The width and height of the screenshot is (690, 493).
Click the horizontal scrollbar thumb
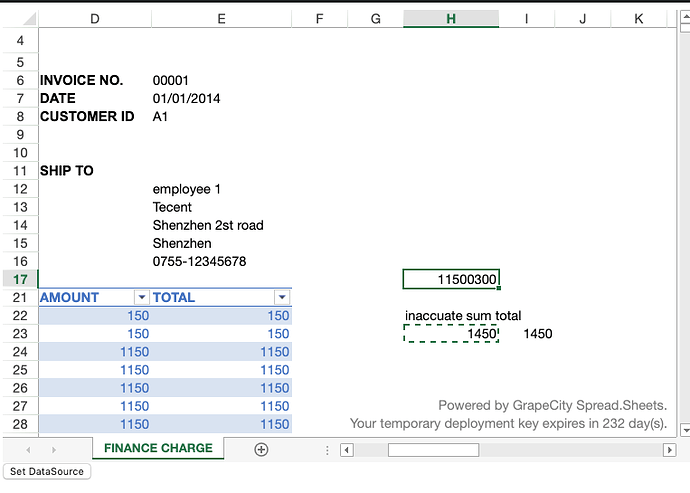click(x=432, y=450)
